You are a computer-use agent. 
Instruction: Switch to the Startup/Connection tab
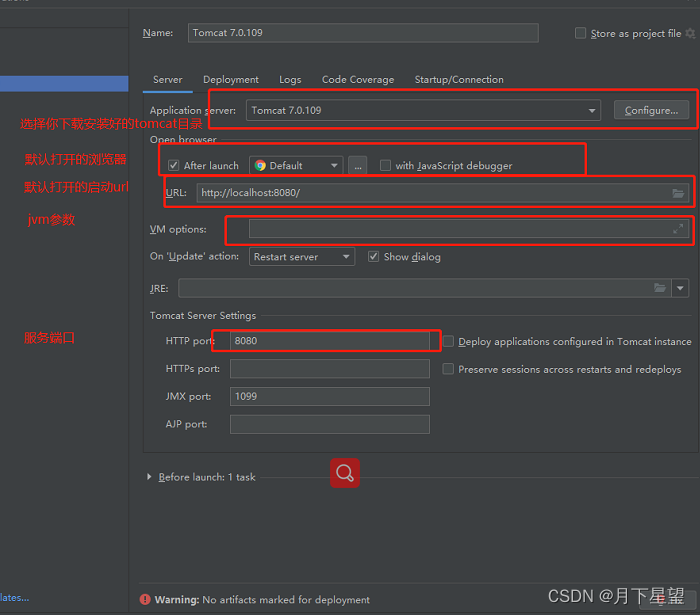(459, 79)
